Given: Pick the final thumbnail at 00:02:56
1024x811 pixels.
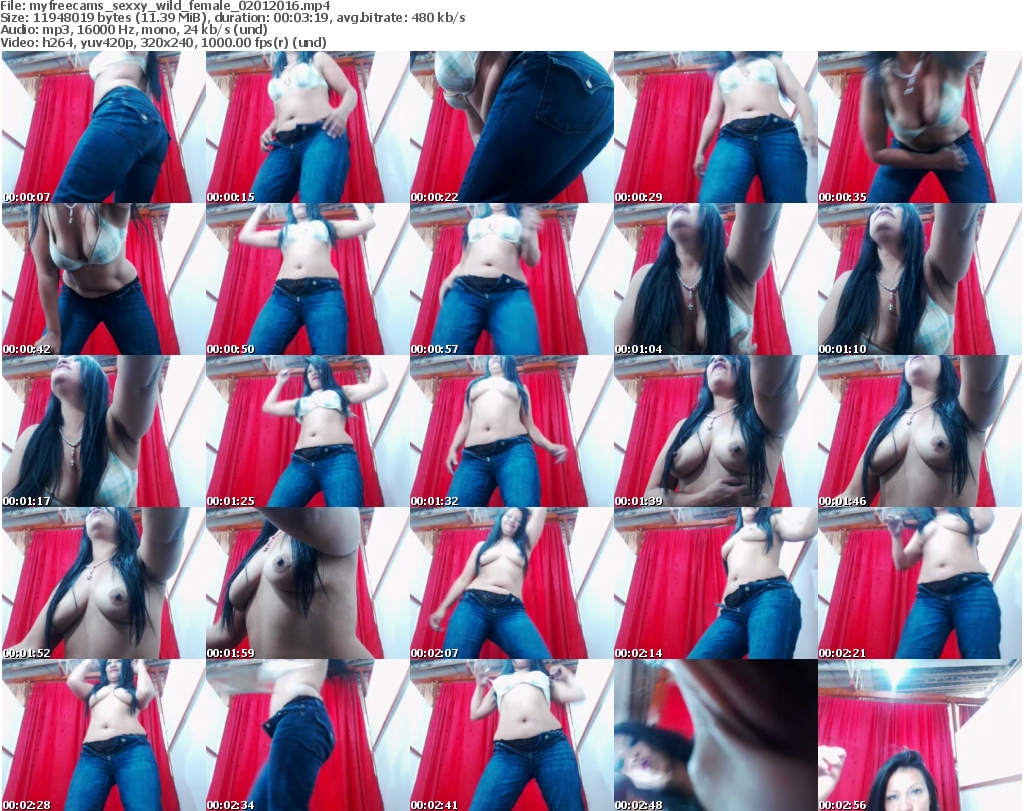Looking at the screenshot, I should tap(920, 735).
